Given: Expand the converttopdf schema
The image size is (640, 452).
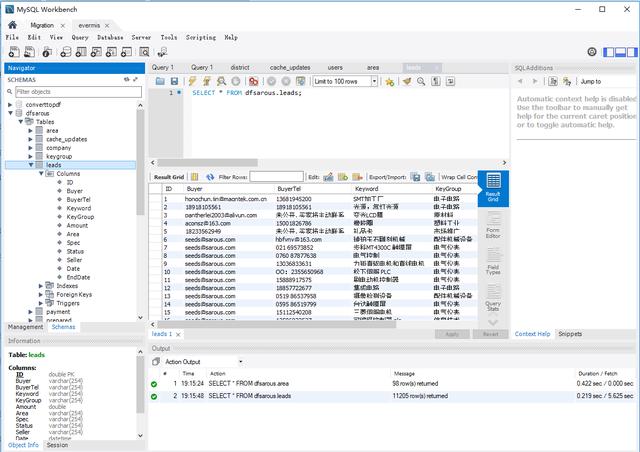Looking at the screenshot, I should [x=10, y=105].
